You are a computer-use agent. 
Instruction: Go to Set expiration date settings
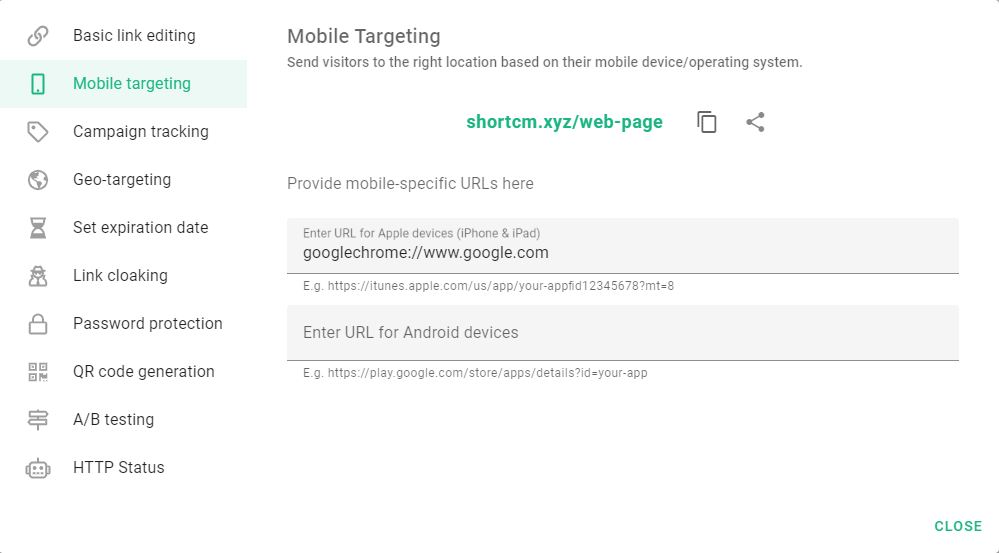(140, 228)
